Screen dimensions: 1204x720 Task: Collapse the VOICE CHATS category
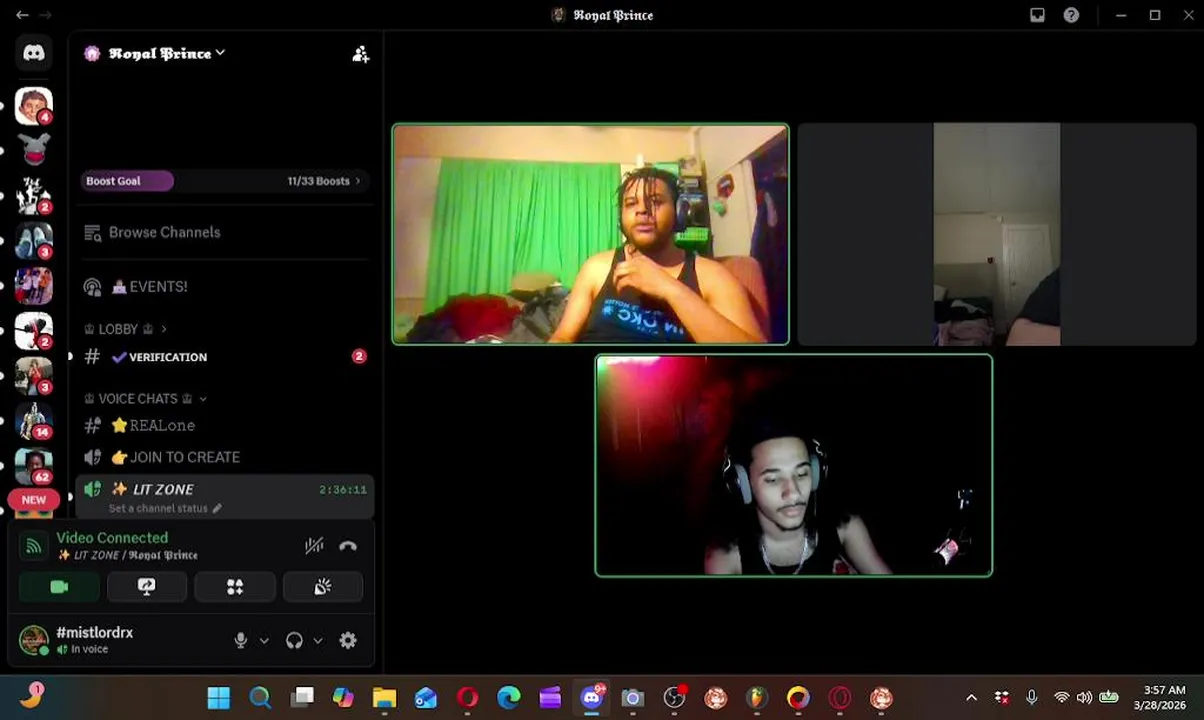click(x=146, y=398)
